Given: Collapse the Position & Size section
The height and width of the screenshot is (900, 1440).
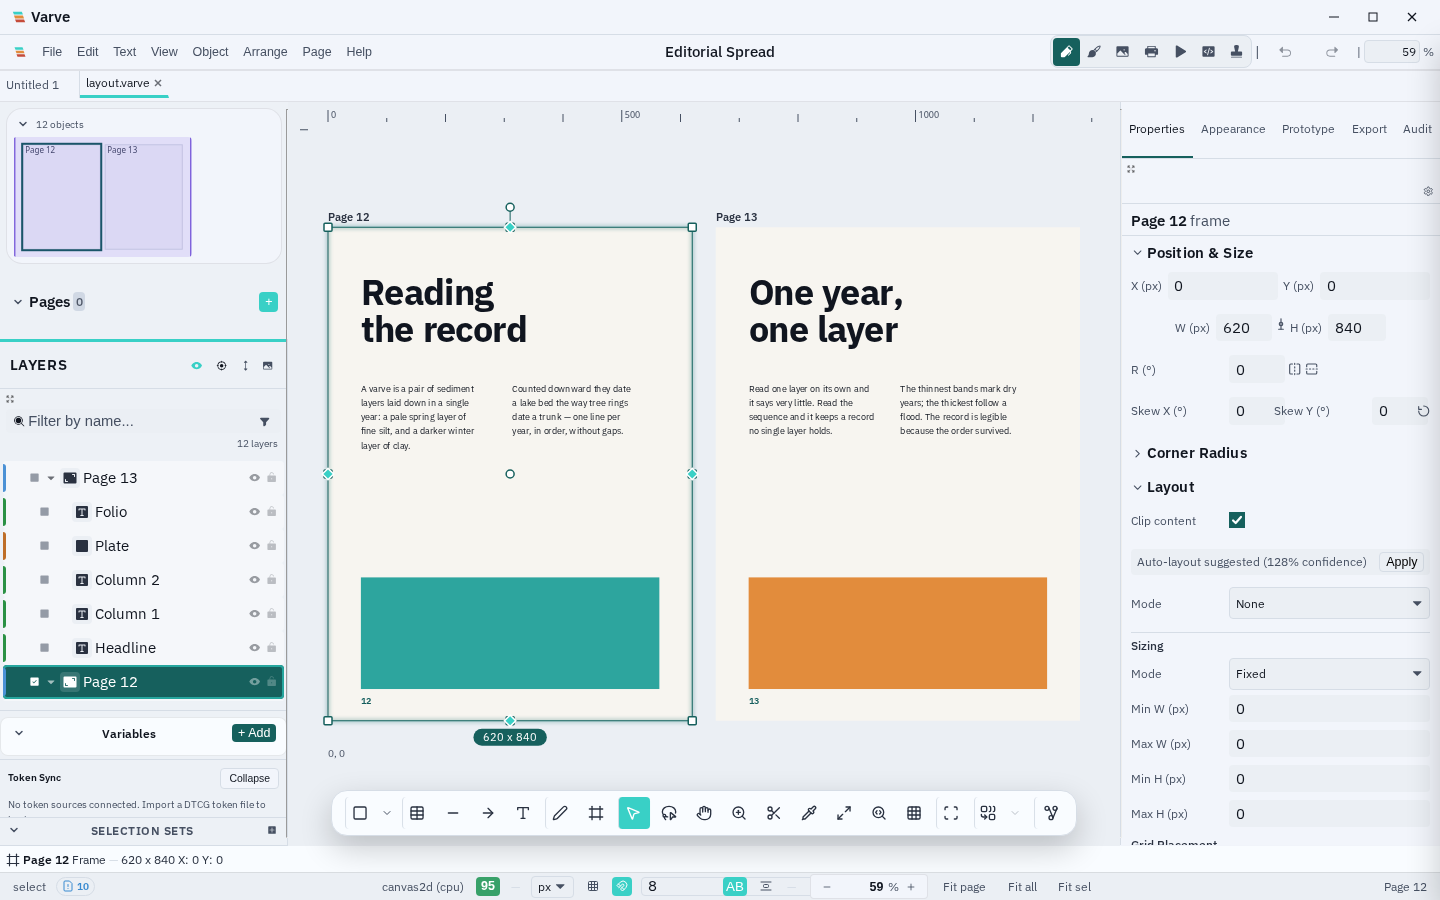Looking at the screenshot, I should coord(1137,253).
